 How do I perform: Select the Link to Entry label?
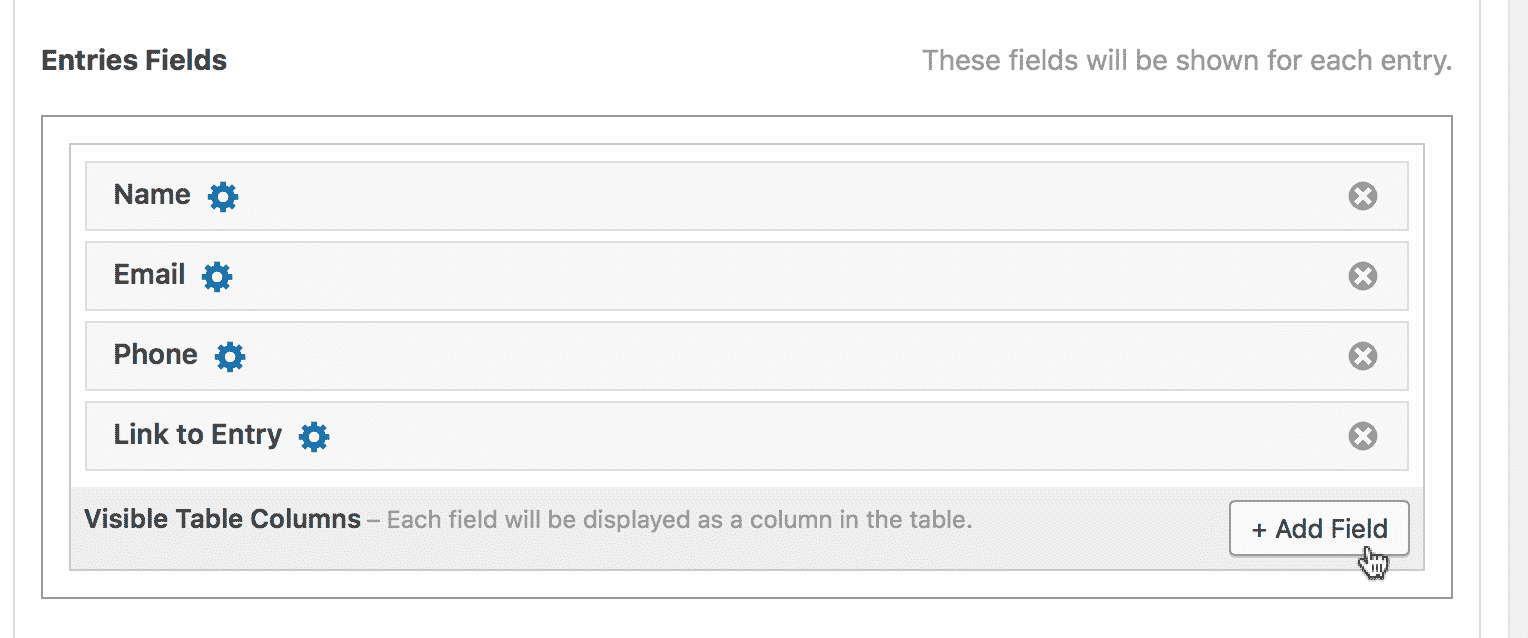[x=198, y=435]
